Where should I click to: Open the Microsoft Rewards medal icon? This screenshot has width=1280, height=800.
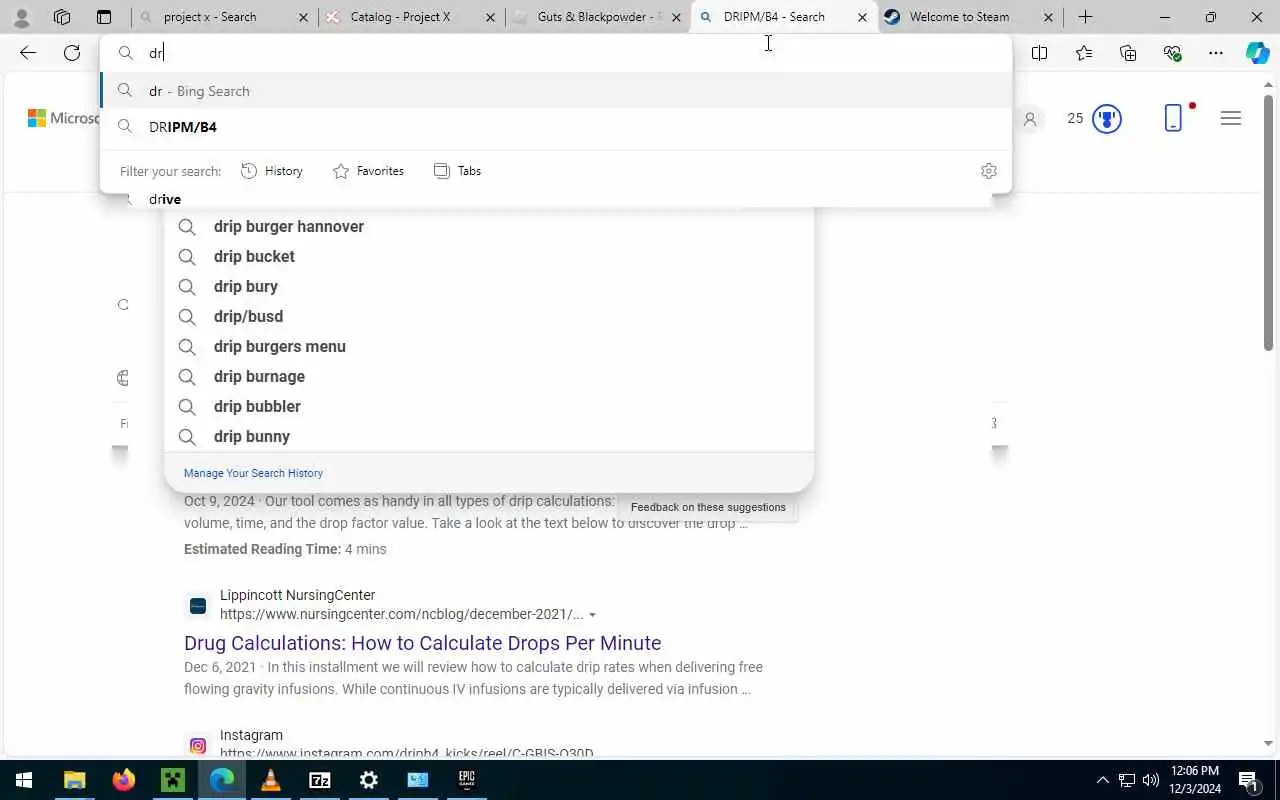click(x=1107, y=119)
